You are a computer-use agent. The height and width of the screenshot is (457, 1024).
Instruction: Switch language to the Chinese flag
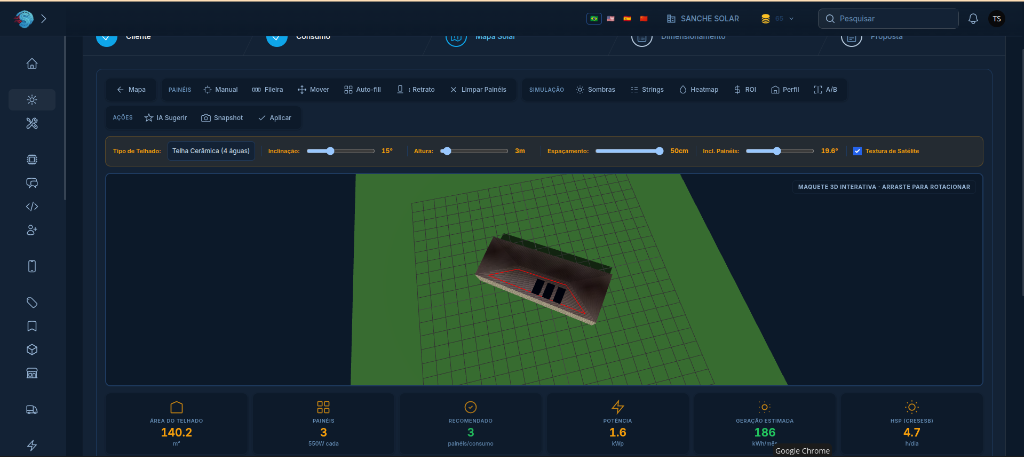point(643,19)
